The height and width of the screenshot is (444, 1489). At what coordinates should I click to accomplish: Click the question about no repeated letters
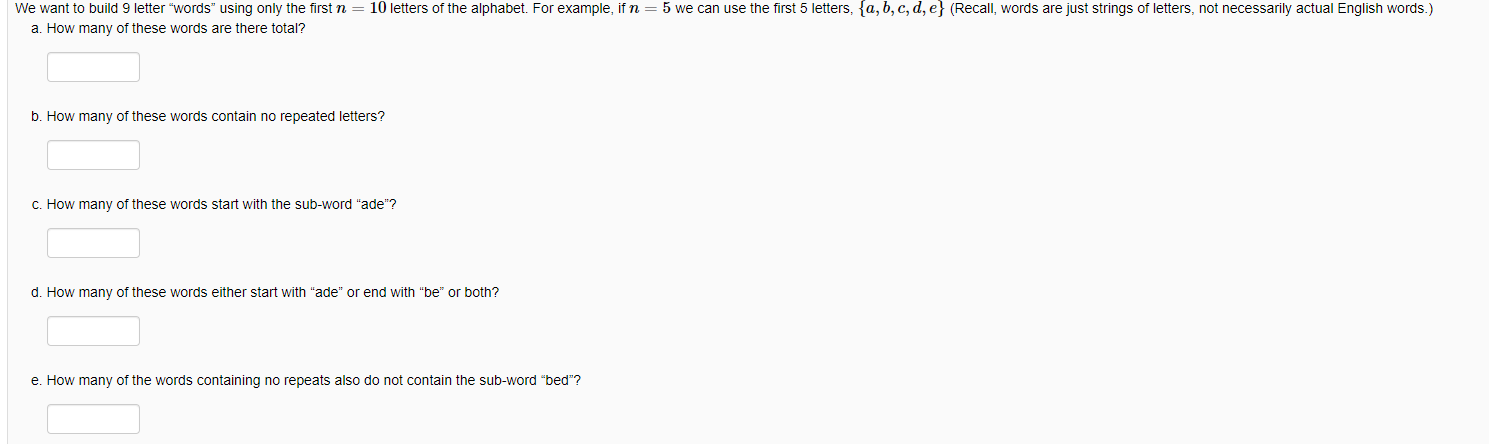click(x=215, y=116)
